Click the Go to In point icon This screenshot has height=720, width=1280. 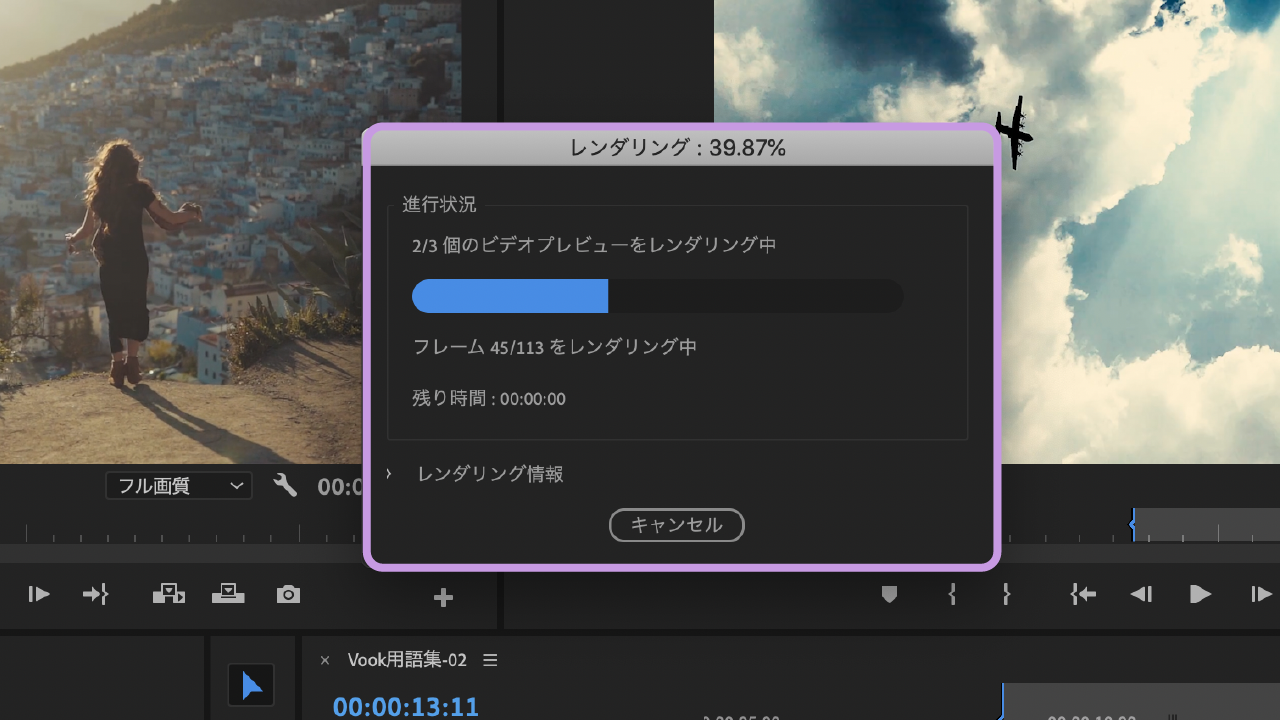(x=1083, y=594)
